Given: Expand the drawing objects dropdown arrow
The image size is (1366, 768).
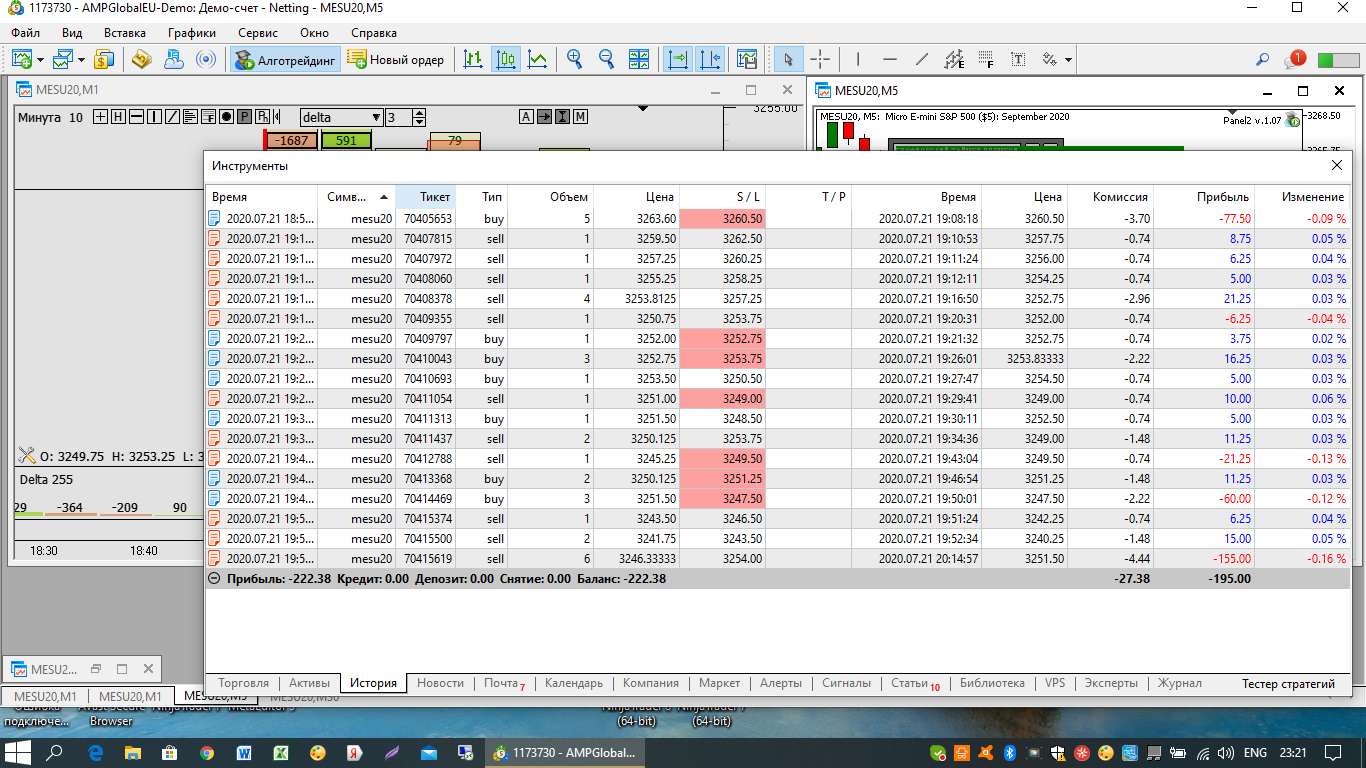Looking at the screenshot, I should click(x=1068, y=60).
